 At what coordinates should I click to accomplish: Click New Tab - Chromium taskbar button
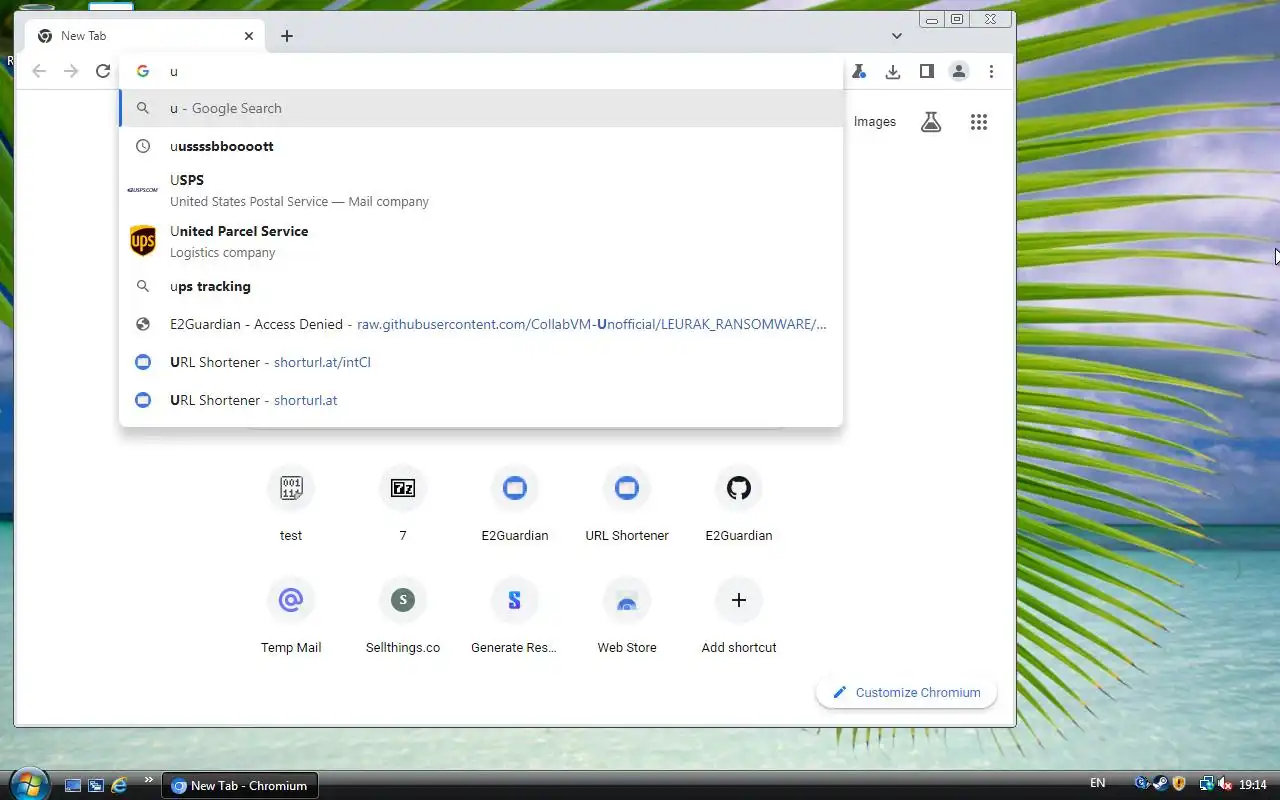coord(242,786)
